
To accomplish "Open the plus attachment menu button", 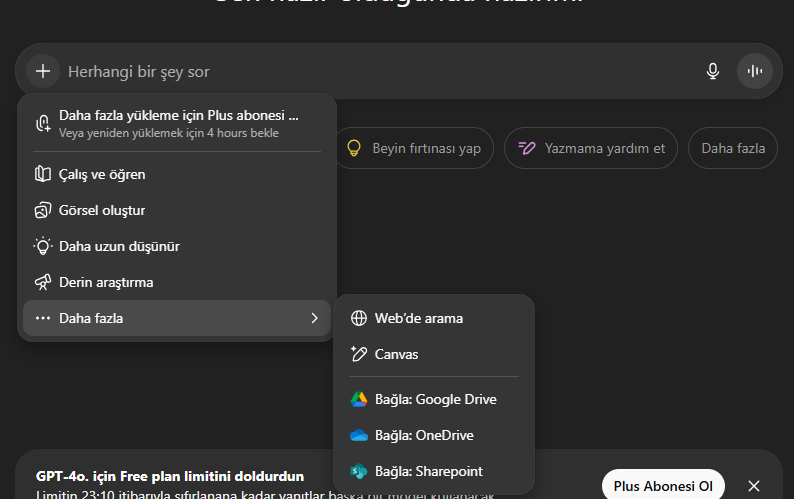I will pos(43,71).
